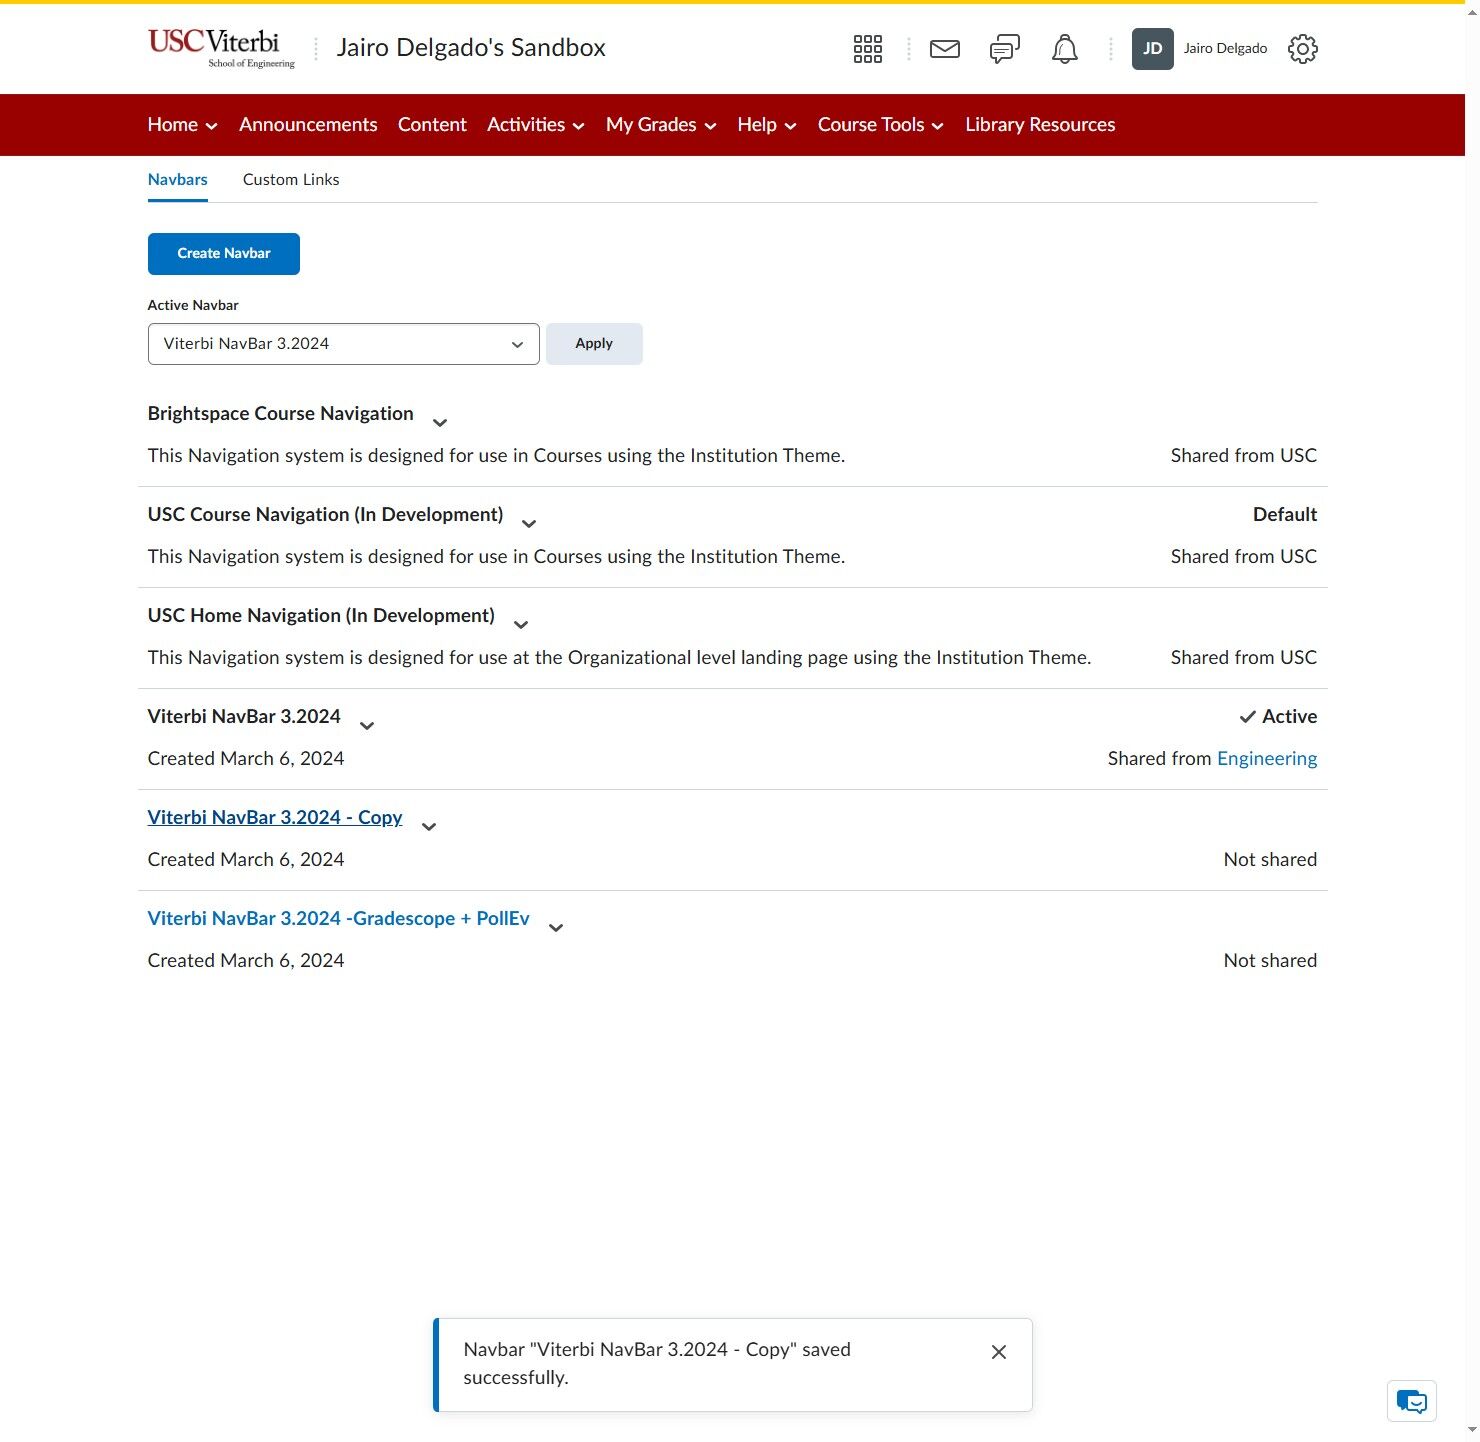Click the Create Navbar button
Screen dimensions: 1480x1442
coord(224,254)
